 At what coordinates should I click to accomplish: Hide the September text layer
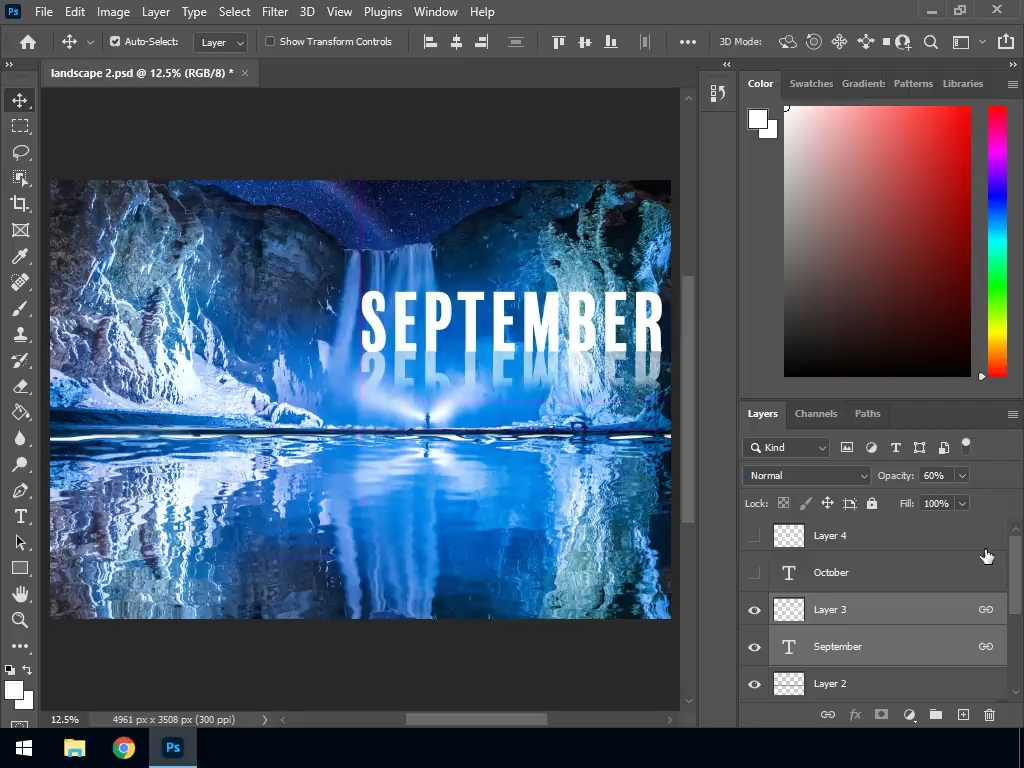pyautogui.click(x=754, y=647)
